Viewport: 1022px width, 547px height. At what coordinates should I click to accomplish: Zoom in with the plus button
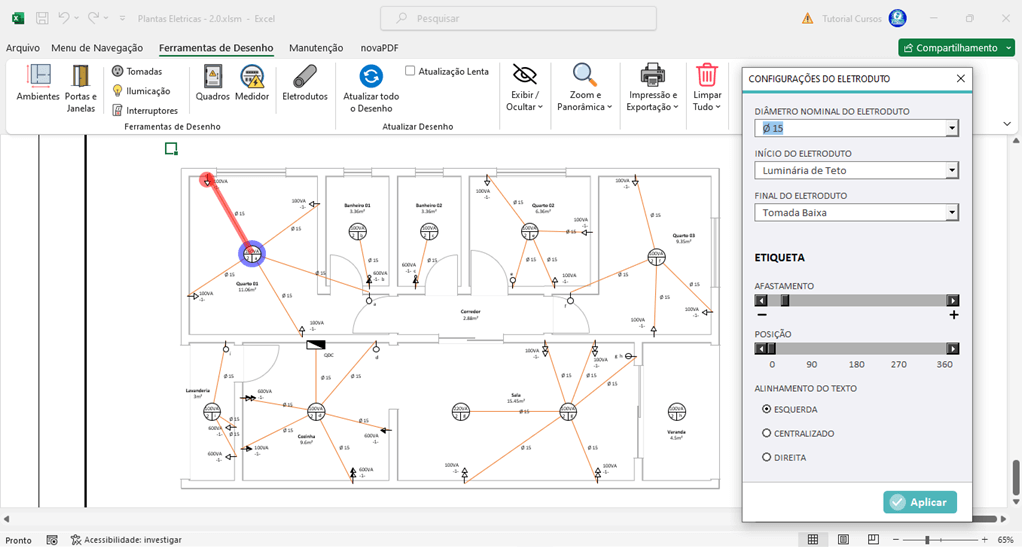[x=984, y=540]
